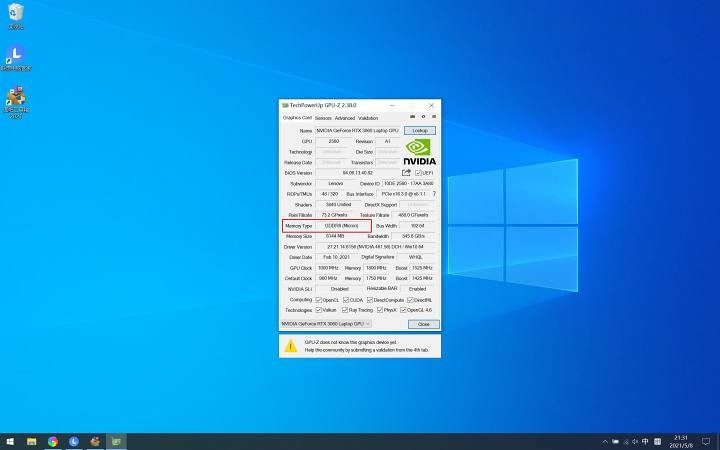Screen dimensions: 720x450
Task: Open Google Chrome from the taskbar
Action: [x=53, y=442]
